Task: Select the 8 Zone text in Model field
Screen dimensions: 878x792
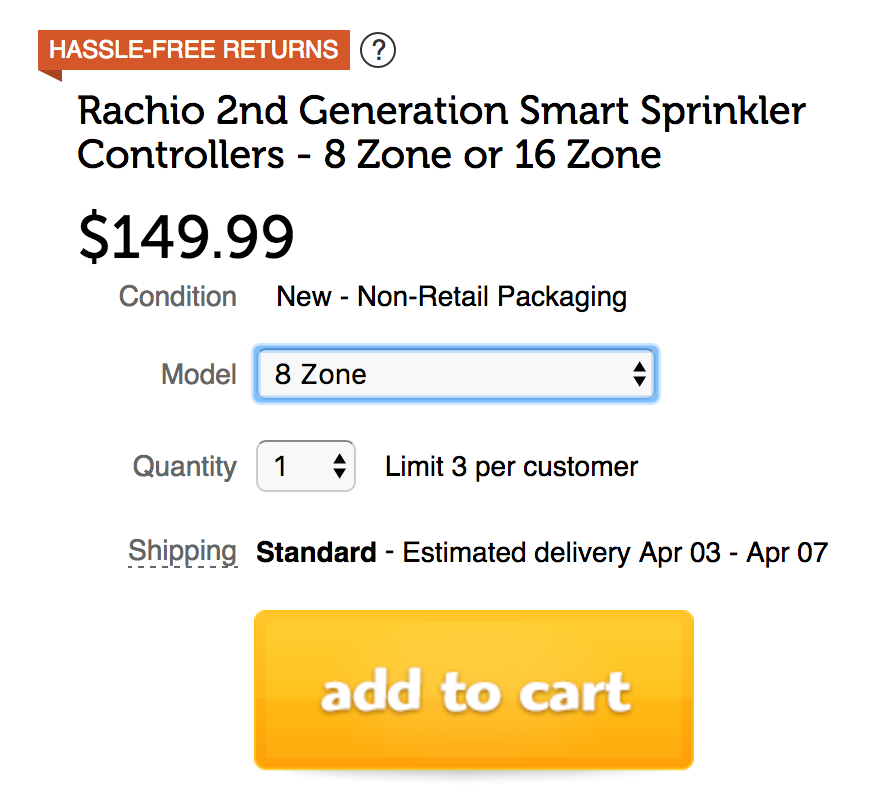Action: [x=320, y=375]
